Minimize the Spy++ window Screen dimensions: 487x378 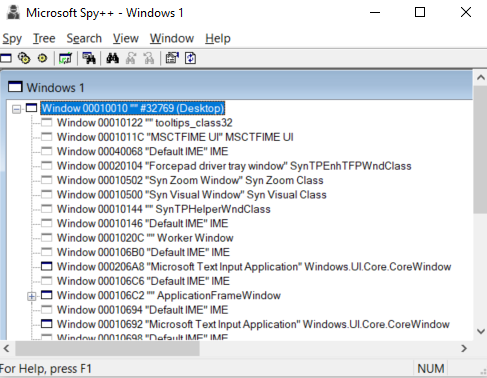pyautogui.click(x=375, y=13)
